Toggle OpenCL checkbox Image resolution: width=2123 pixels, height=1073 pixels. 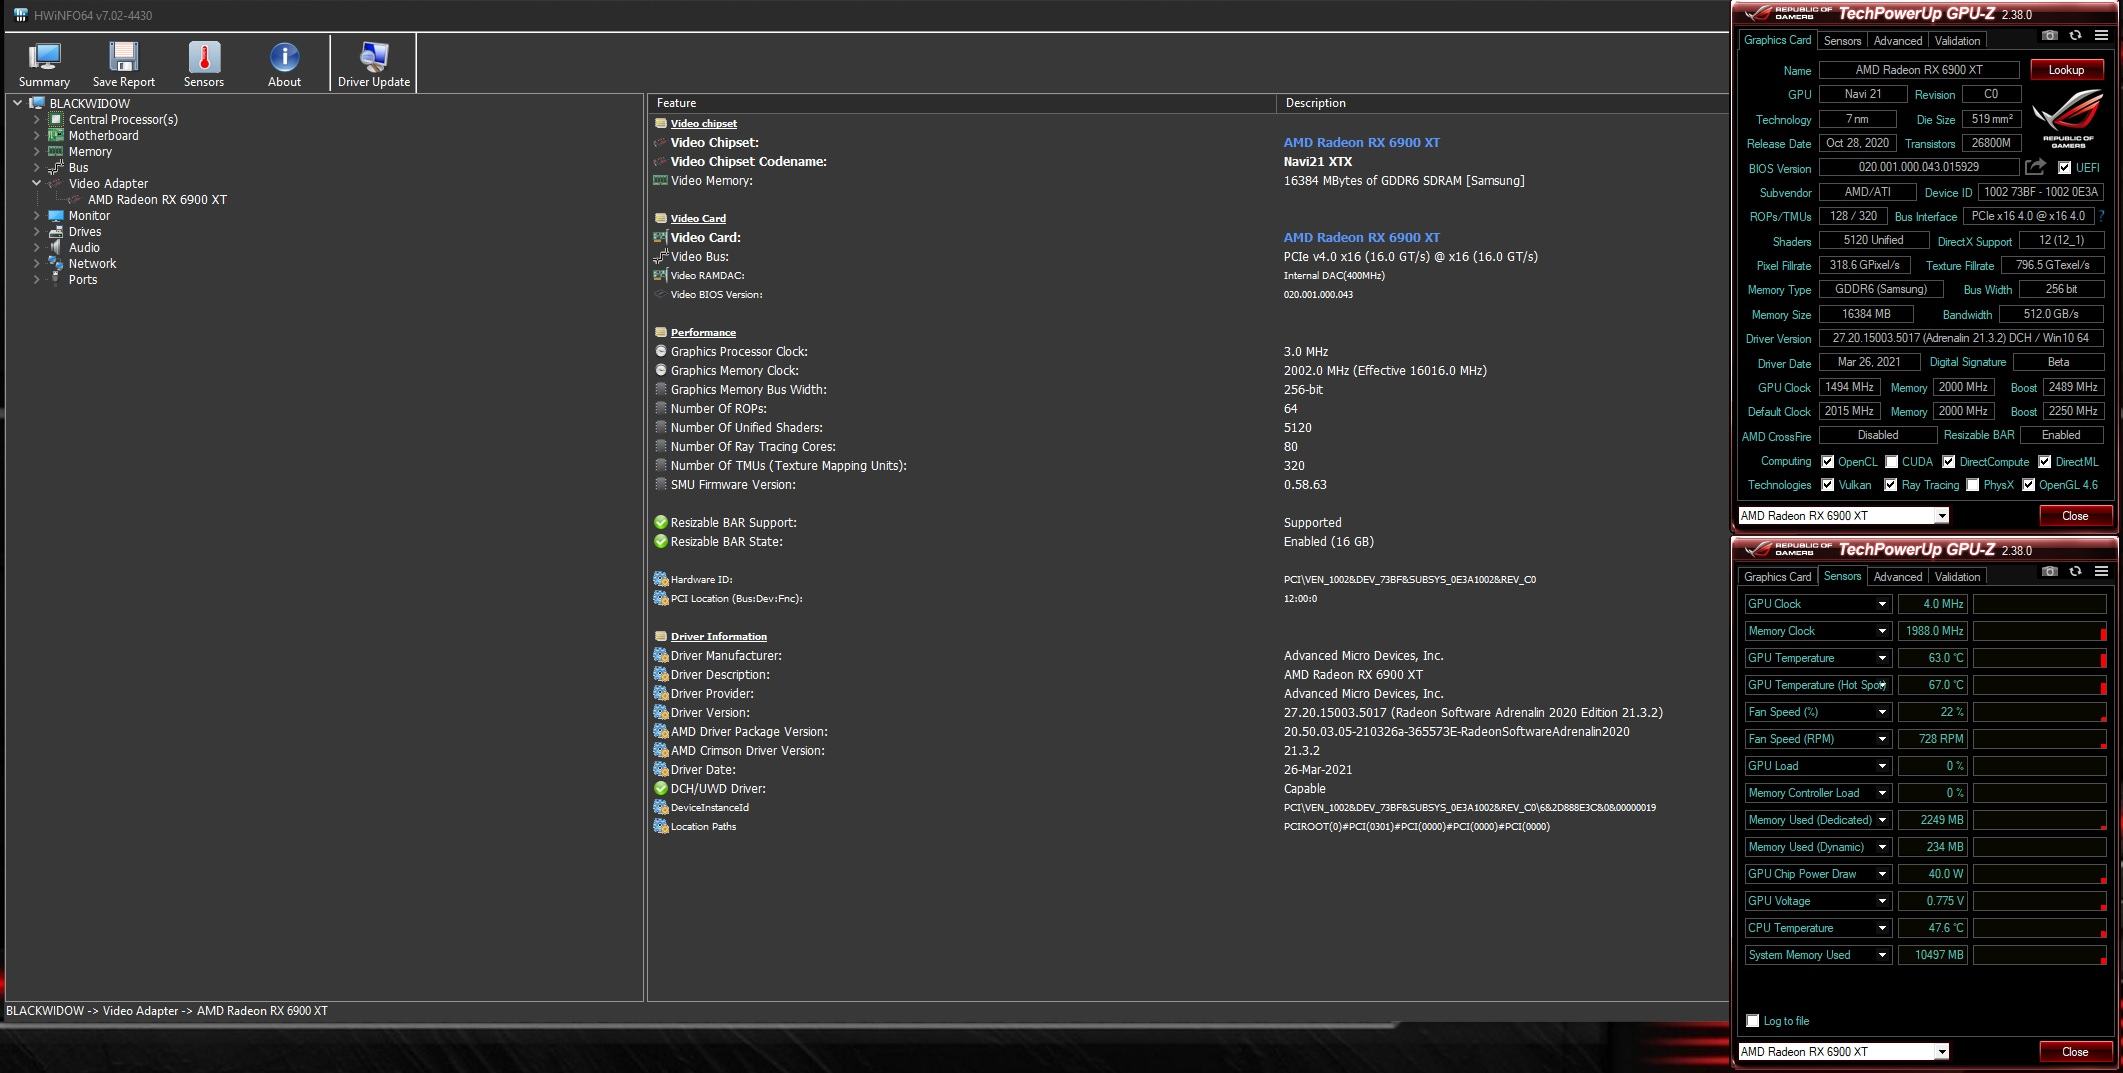coord(1827,462)
